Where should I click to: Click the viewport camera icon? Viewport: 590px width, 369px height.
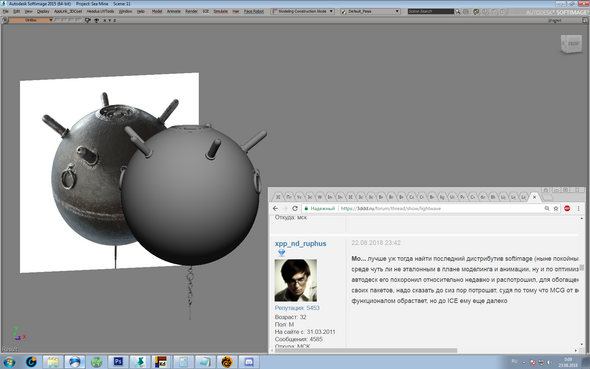point(88,20)
